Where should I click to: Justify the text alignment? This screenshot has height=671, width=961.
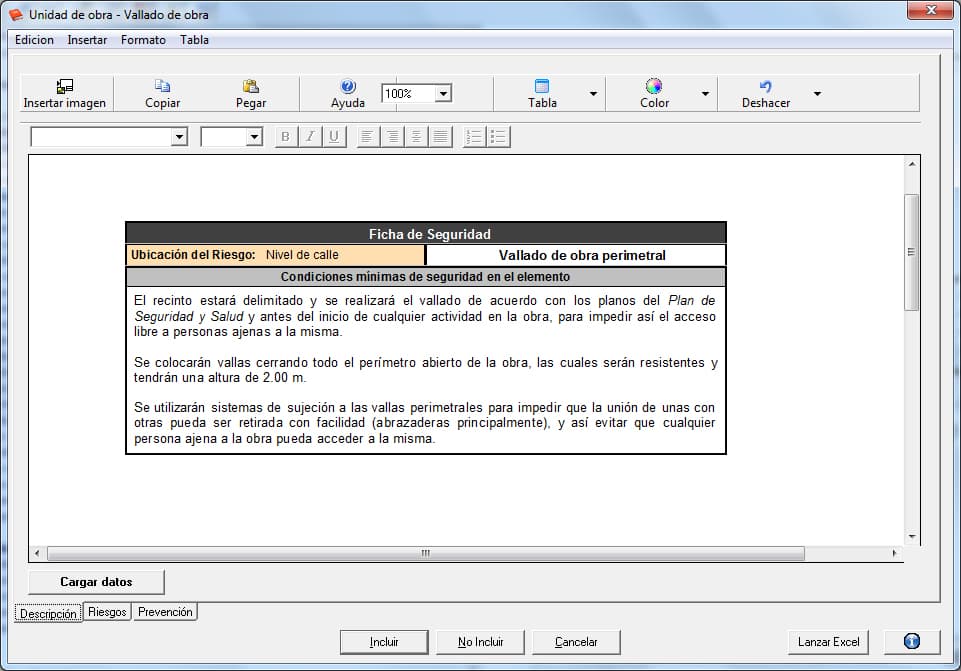(x=441, y=137)
